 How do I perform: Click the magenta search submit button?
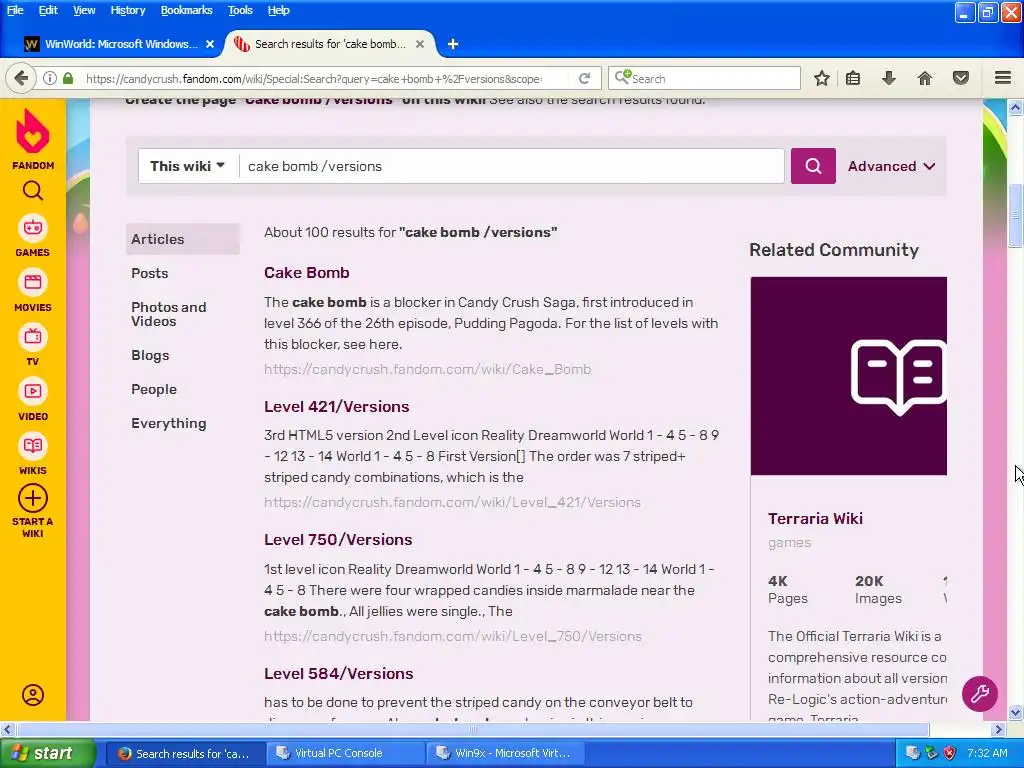(x=813, y=166)
